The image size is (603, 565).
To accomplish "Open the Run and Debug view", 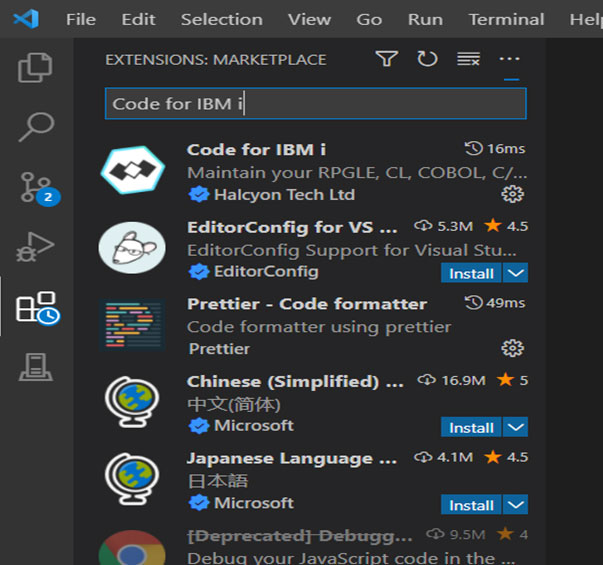I will [35, 247].
